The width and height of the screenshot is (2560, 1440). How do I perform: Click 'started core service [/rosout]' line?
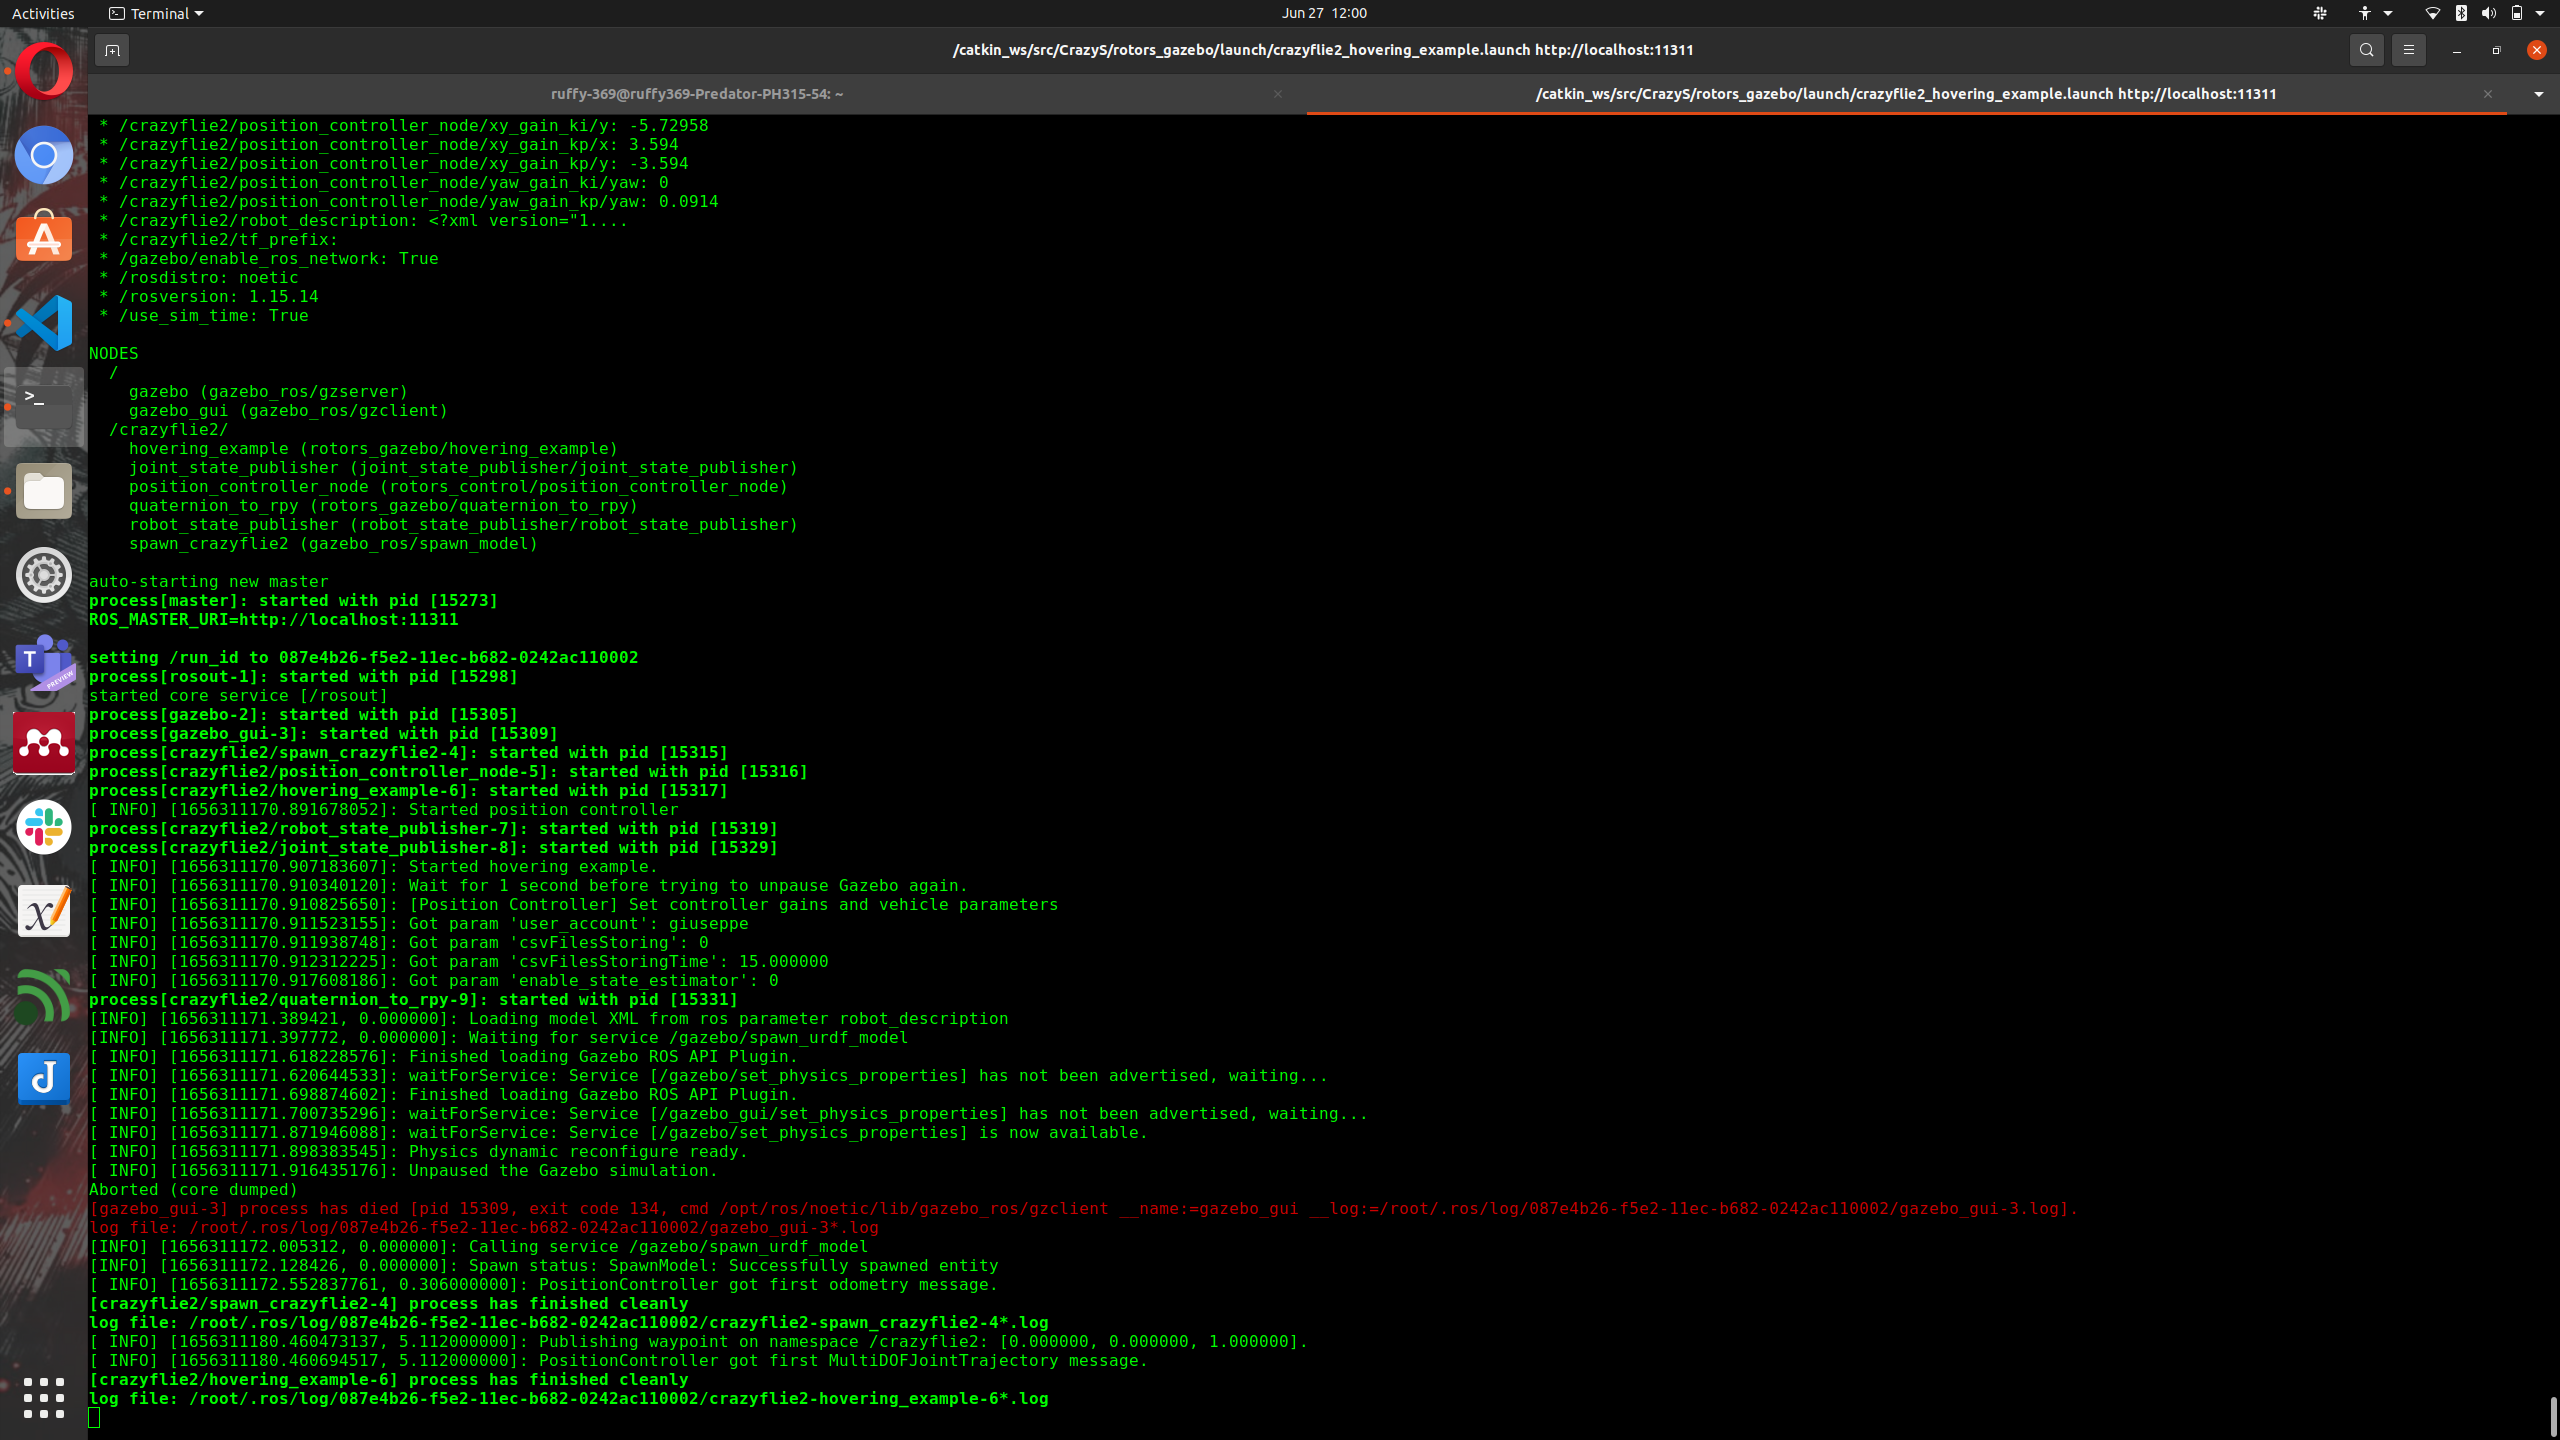[x=238, y=695]
